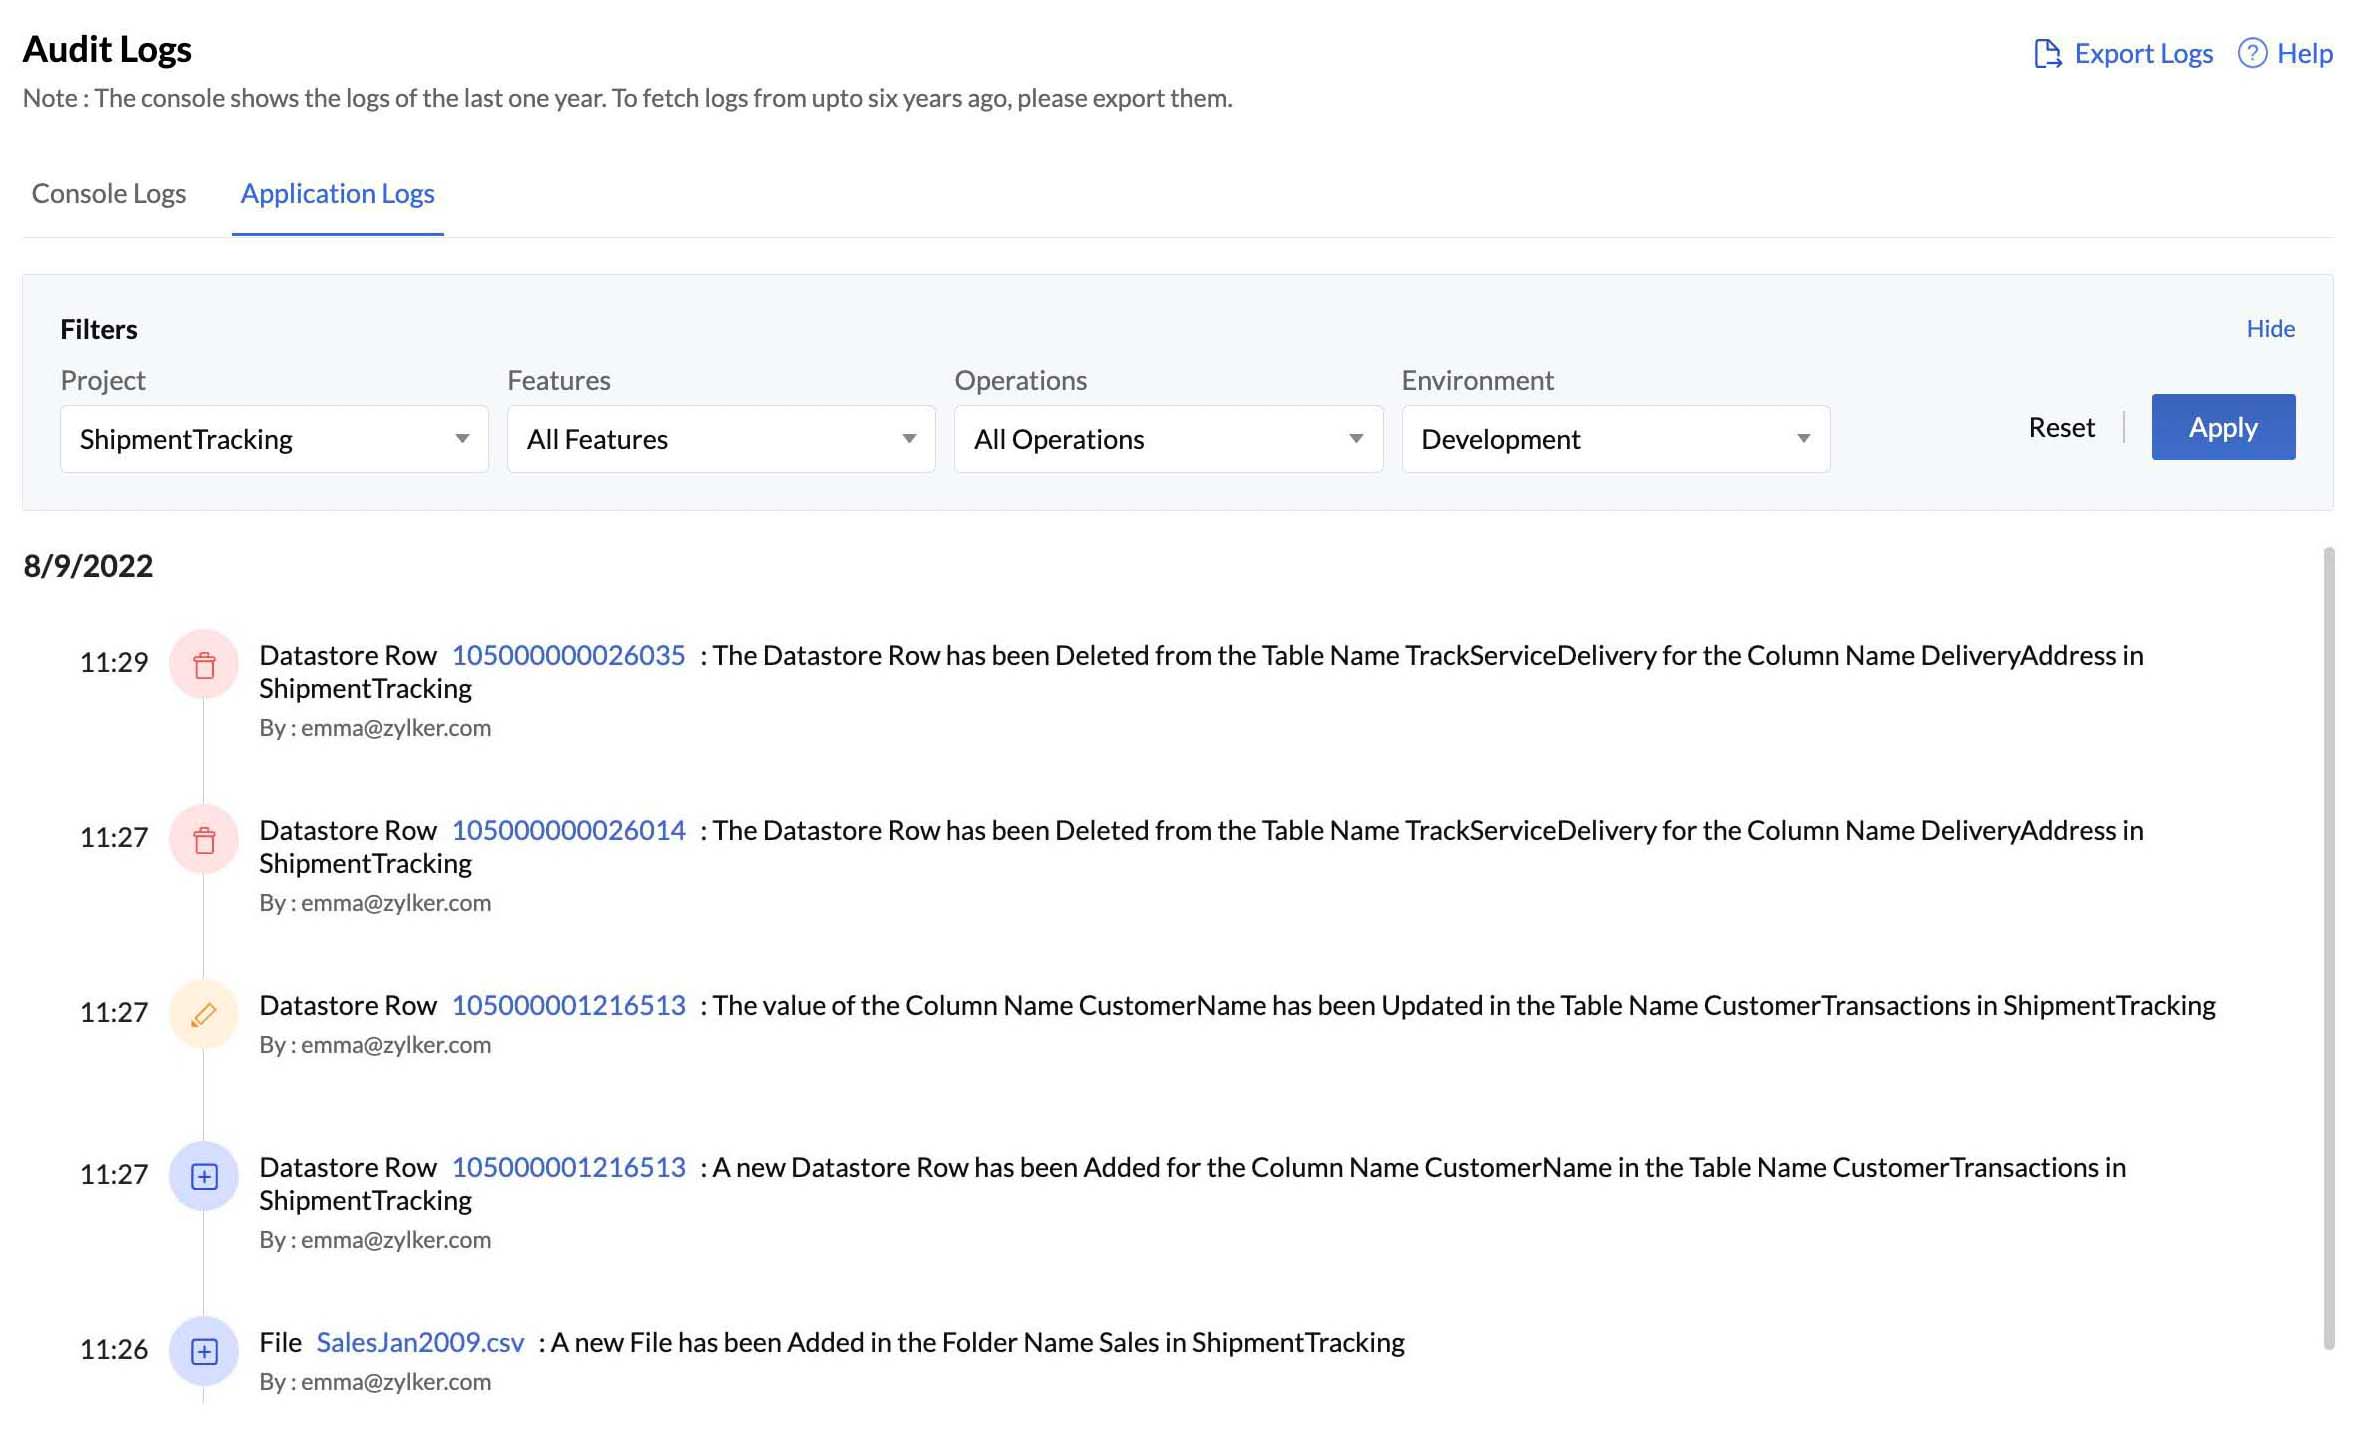Click the Features dropdown arrow
The image size is (2360, 1434).
coord(909,439)
